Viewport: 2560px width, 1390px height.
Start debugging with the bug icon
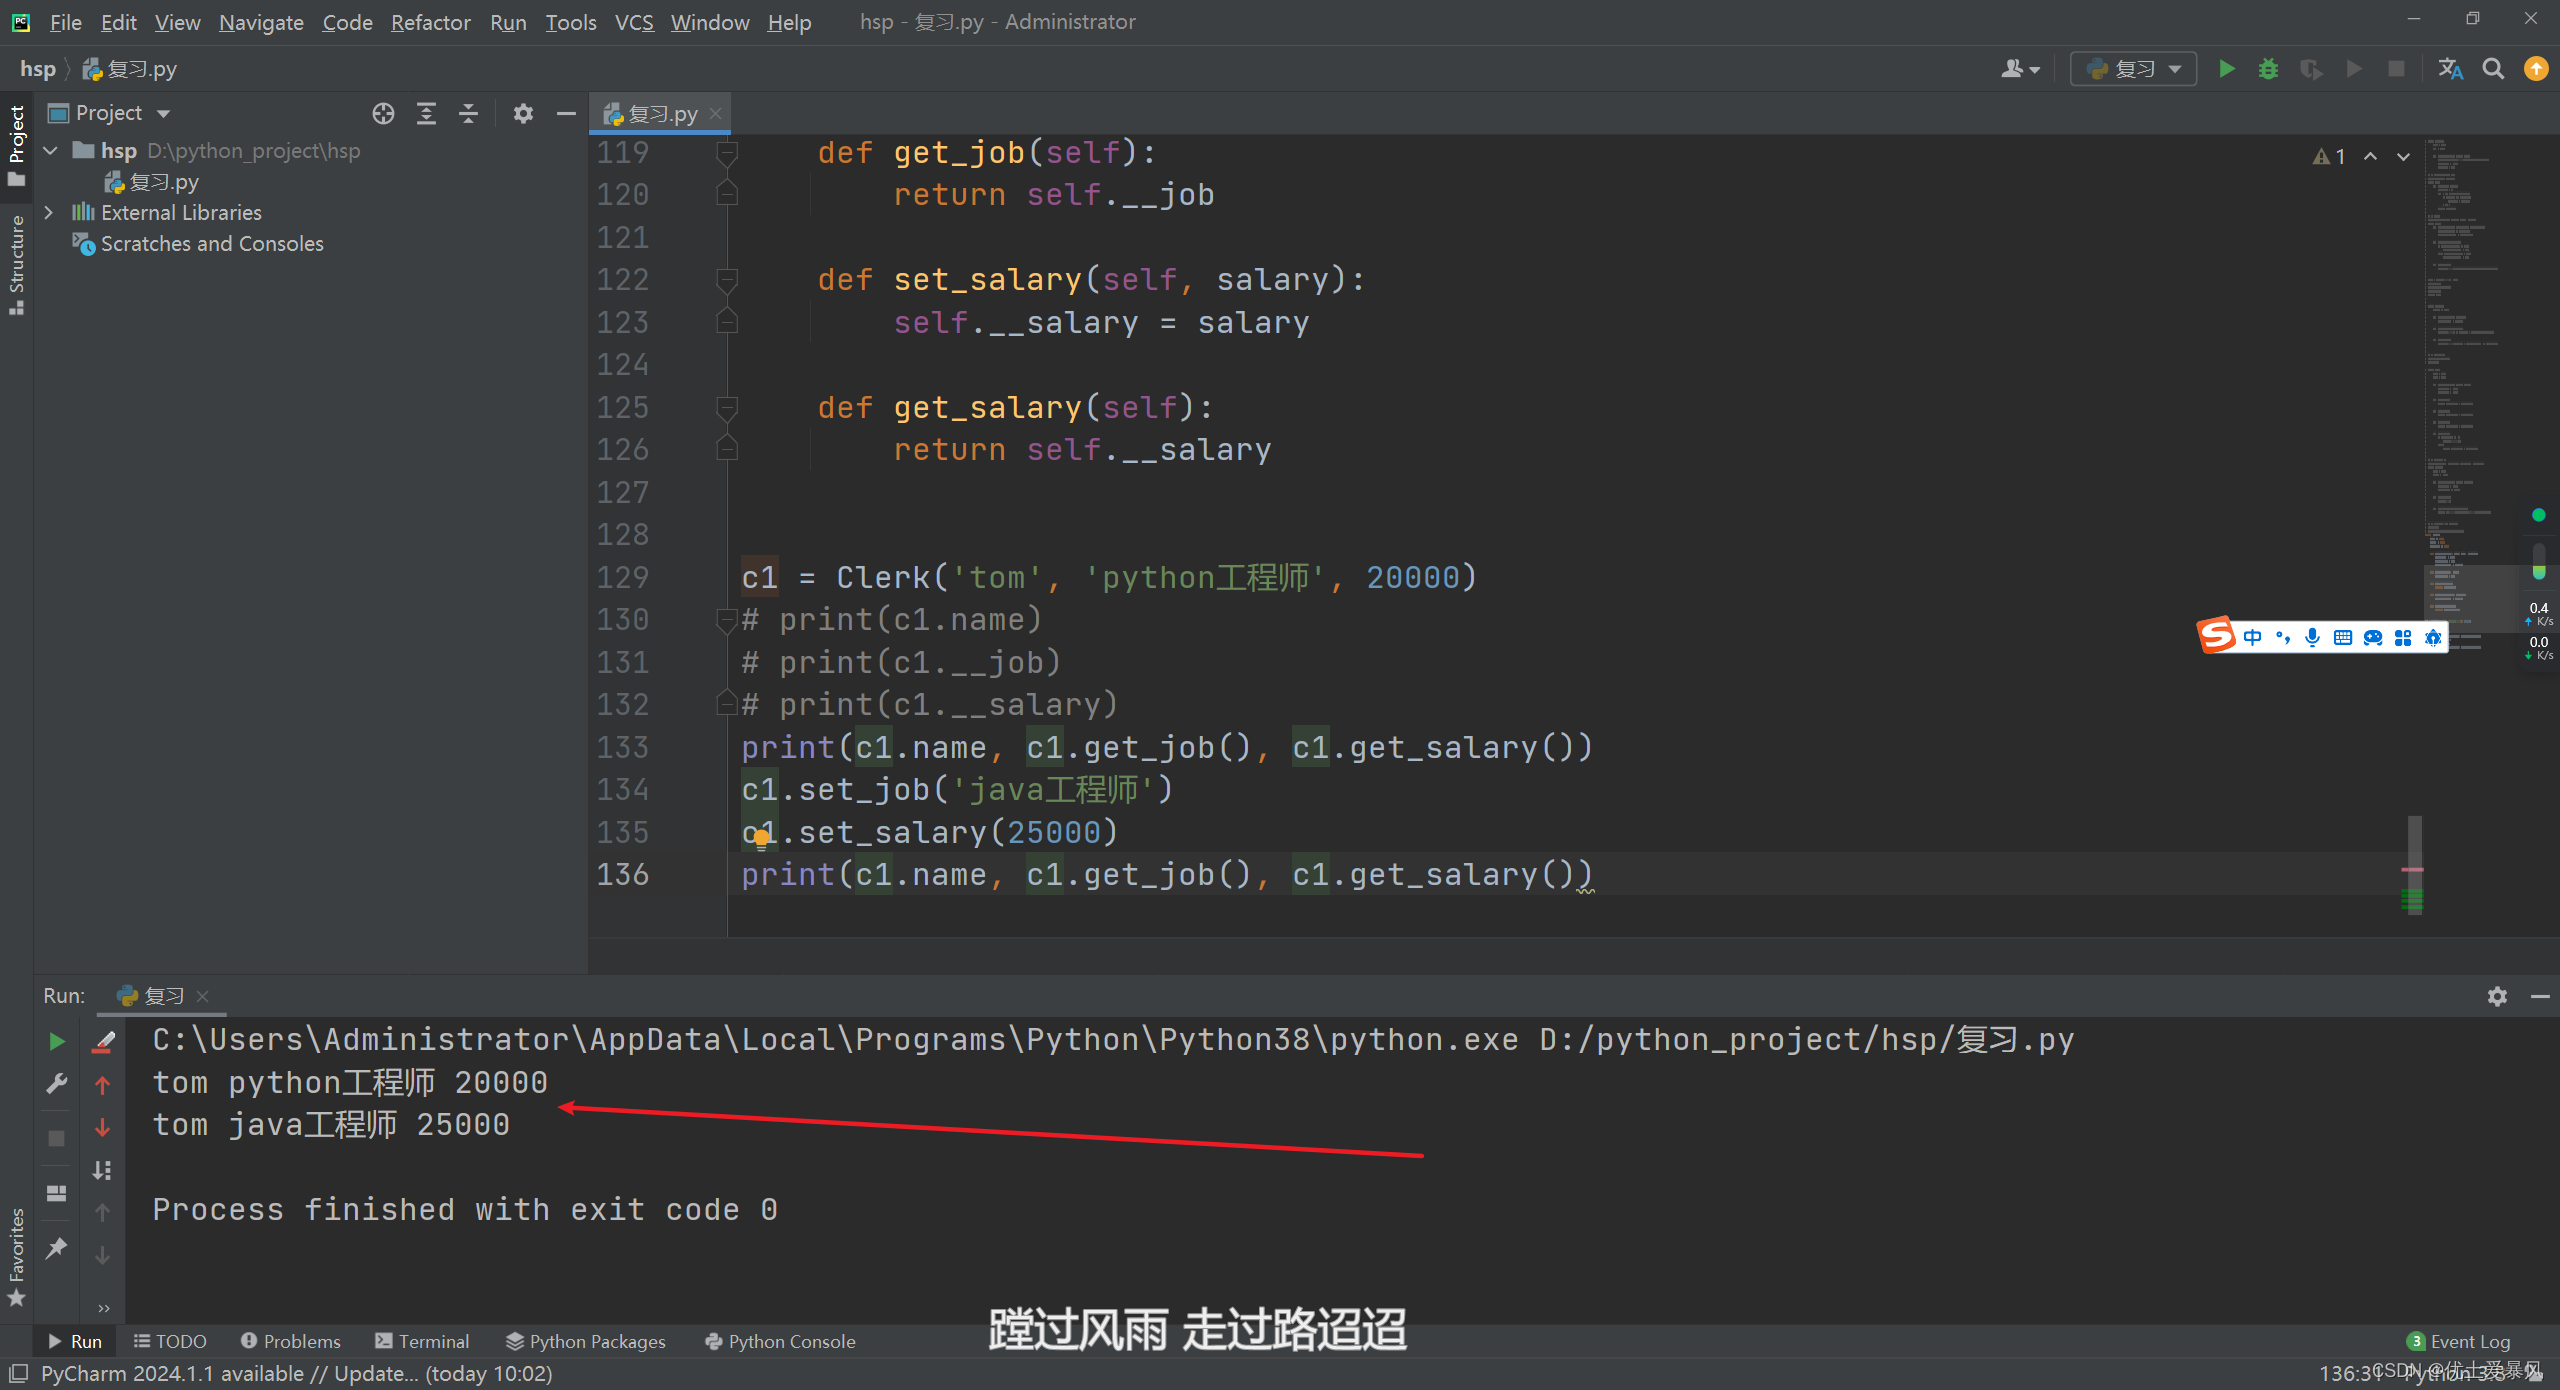click(x=2268, y=69)
